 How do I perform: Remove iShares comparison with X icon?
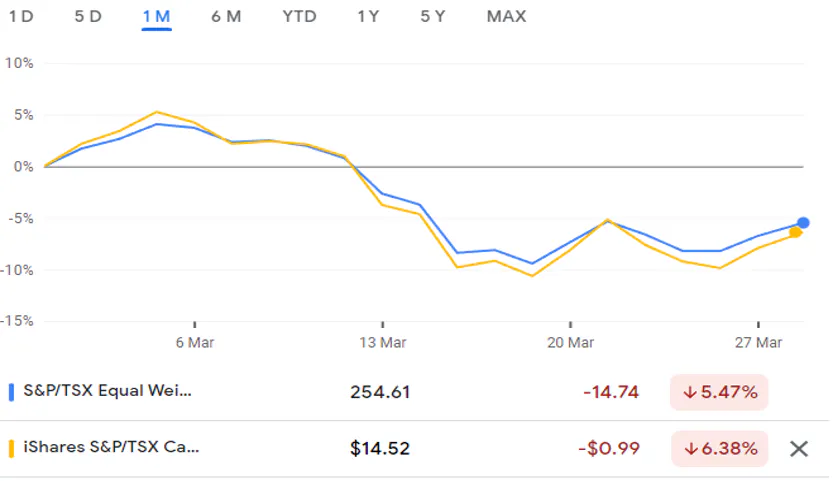[798, 448]
